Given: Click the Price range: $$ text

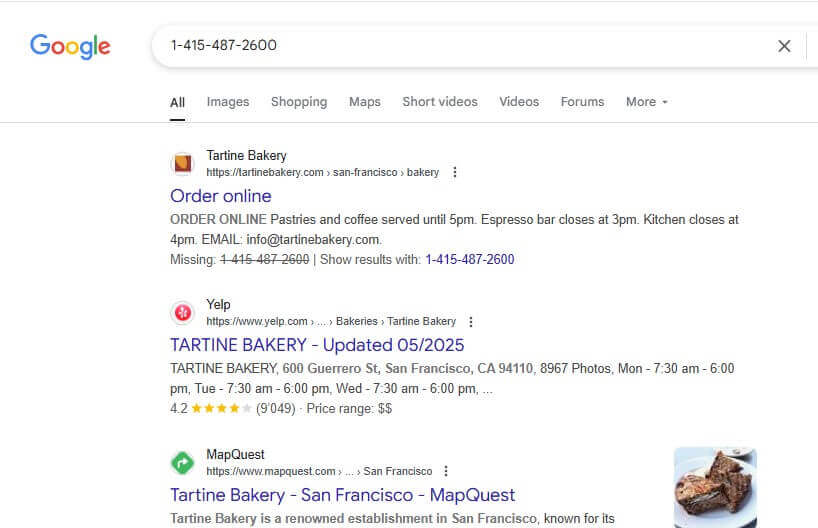Looking at the screenshot, I should [x=349, y=409].
